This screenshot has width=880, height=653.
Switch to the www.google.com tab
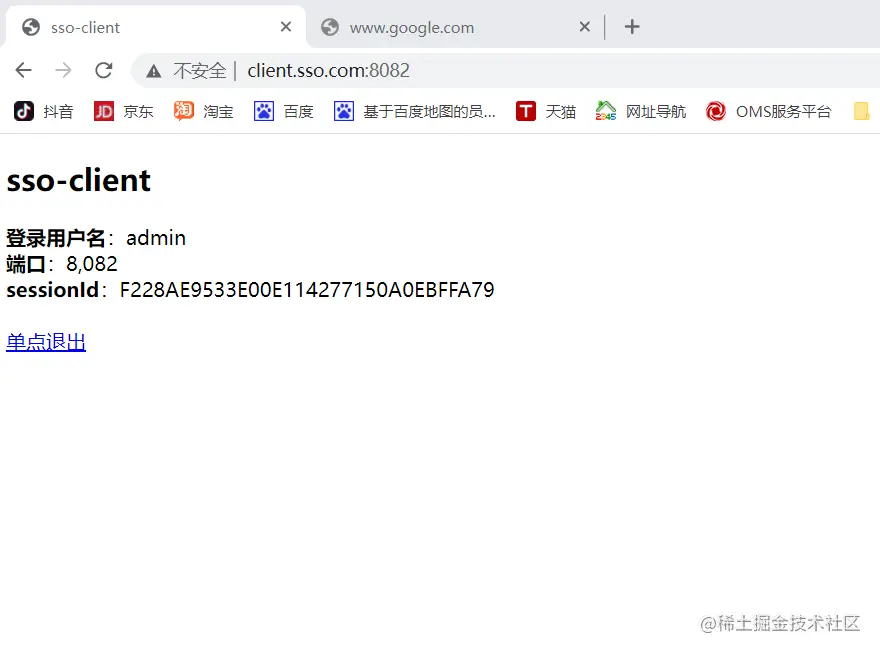click(x=456, y=27)
